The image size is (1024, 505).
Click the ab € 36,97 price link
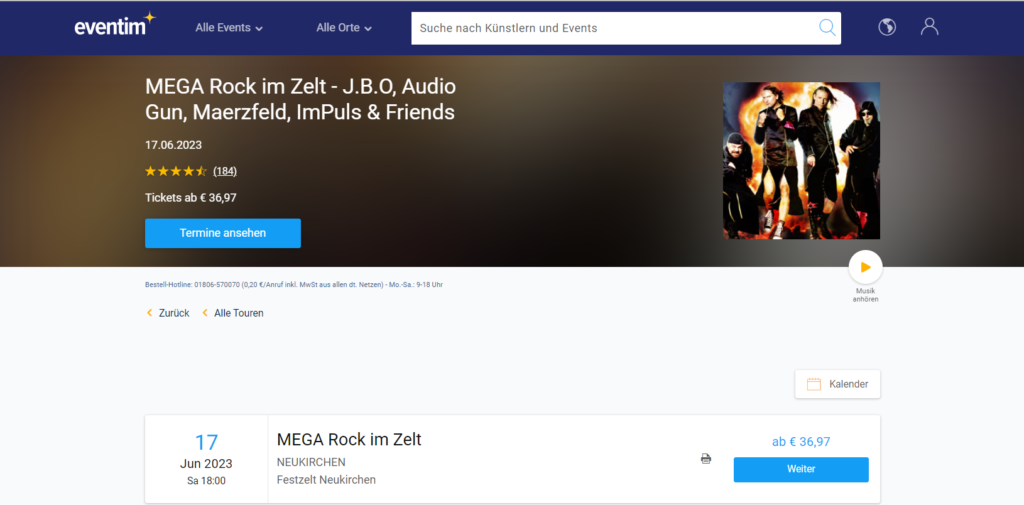801,441
